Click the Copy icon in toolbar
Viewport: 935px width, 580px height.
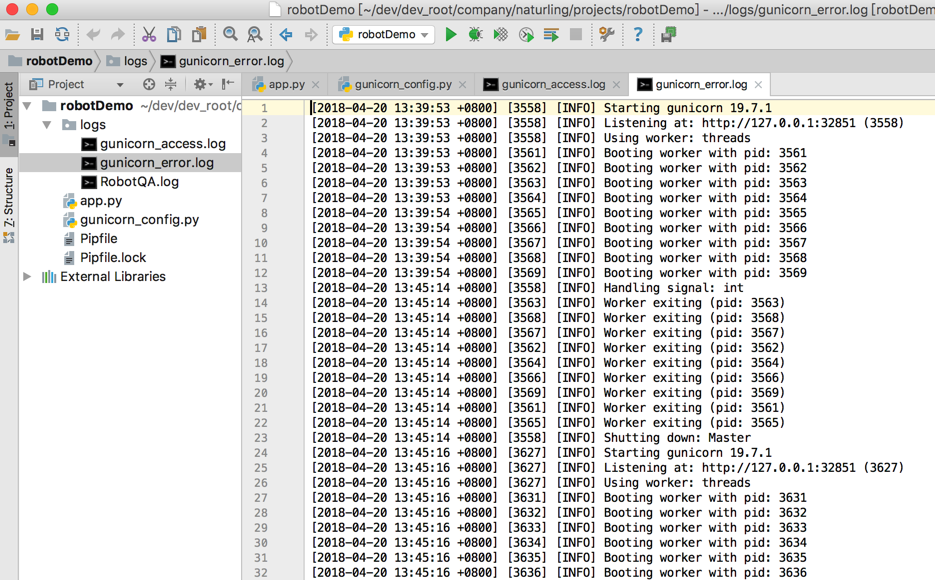[x=174, y=35]
